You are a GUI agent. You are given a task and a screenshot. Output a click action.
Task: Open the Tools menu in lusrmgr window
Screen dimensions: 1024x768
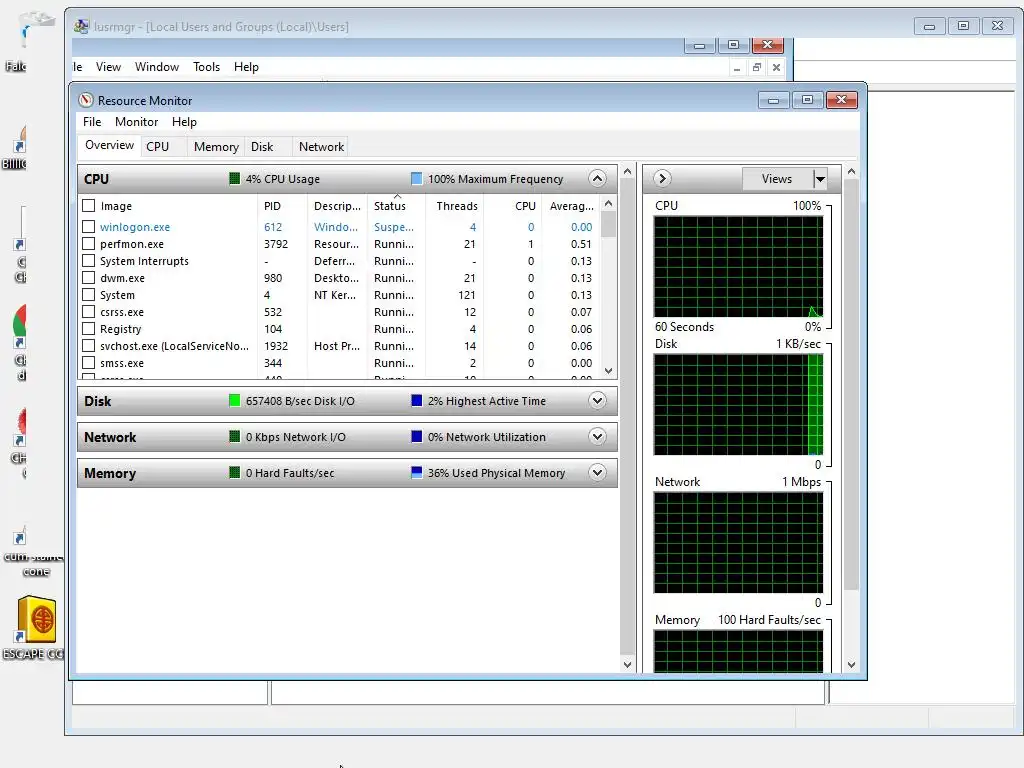[x=206, y=67]
